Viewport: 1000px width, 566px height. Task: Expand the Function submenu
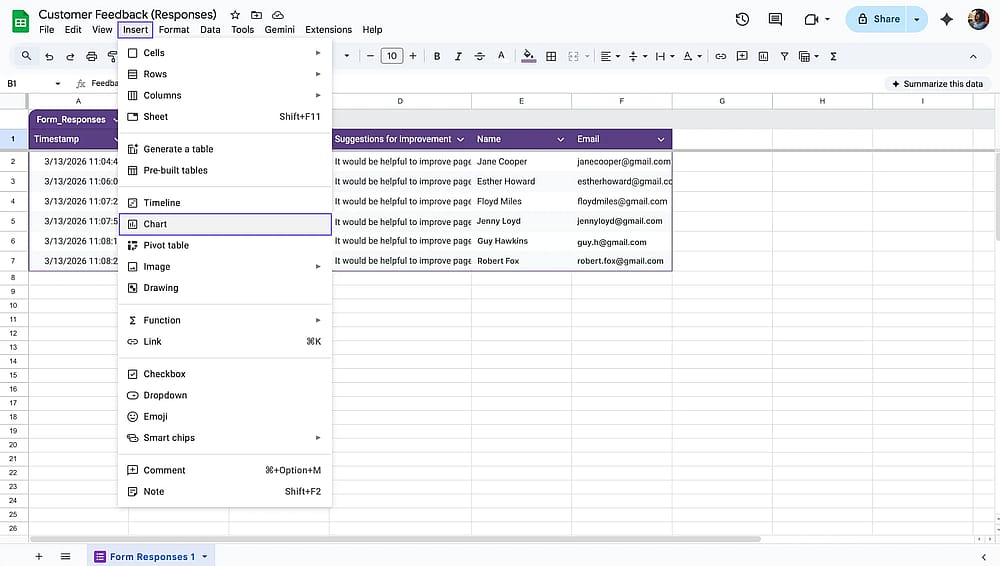coord(225,320)
